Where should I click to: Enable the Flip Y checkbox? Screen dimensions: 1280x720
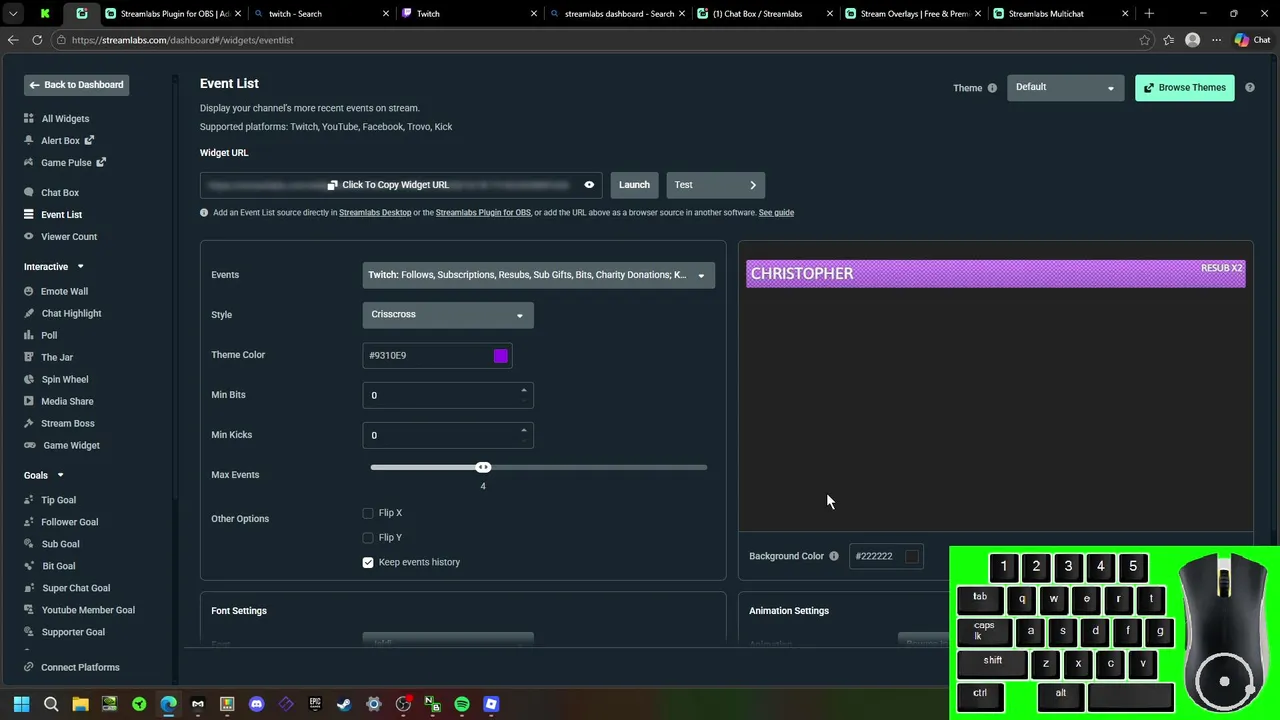pos(368,538)
